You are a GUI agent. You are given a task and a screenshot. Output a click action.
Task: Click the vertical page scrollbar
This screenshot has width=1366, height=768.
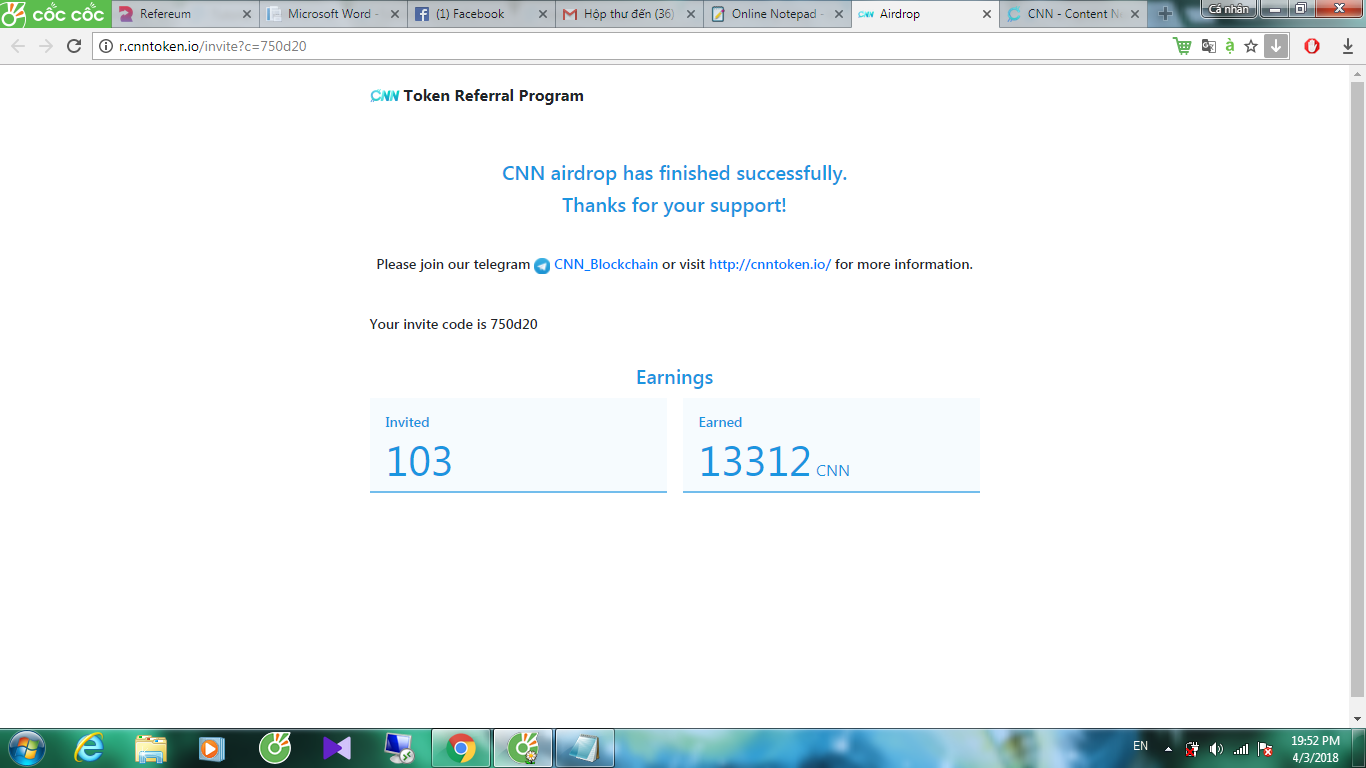tap(1357, 388)
